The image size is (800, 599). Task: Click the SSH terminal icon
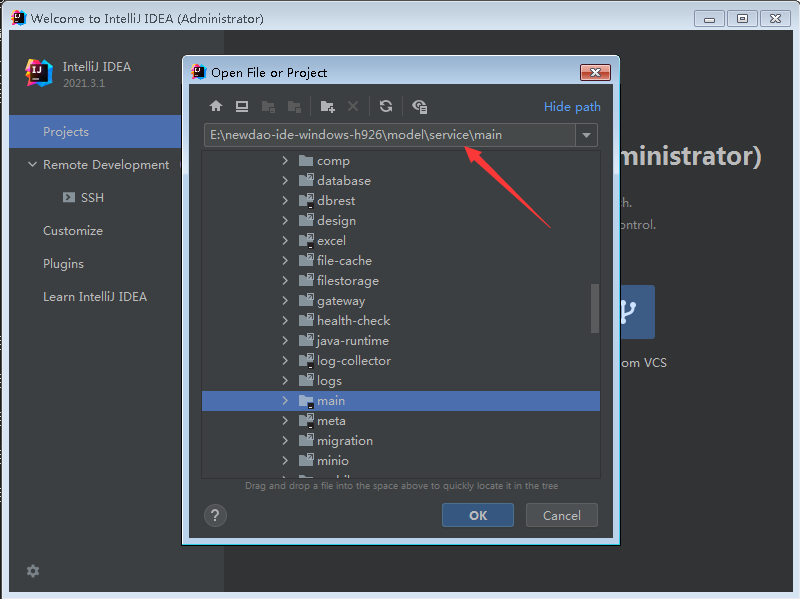click(68, 197)
